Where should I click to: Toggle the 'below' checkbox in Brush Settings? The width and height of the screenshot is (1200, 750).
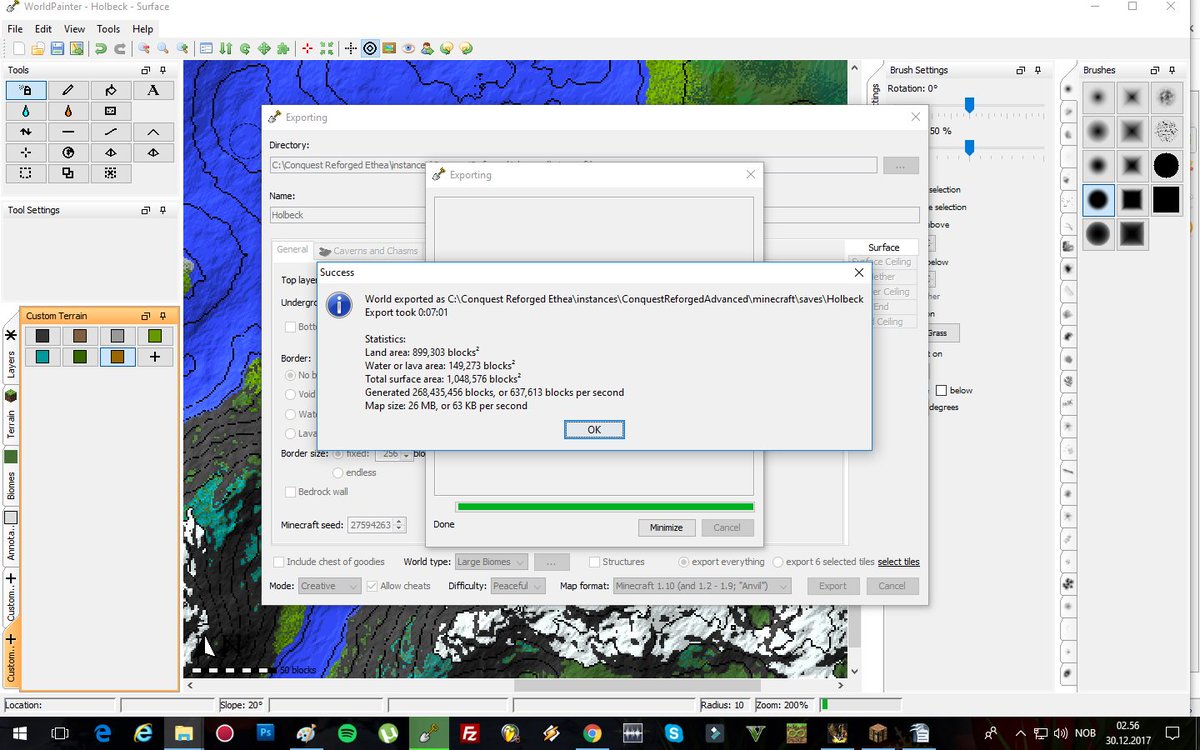tap(941, 390)
